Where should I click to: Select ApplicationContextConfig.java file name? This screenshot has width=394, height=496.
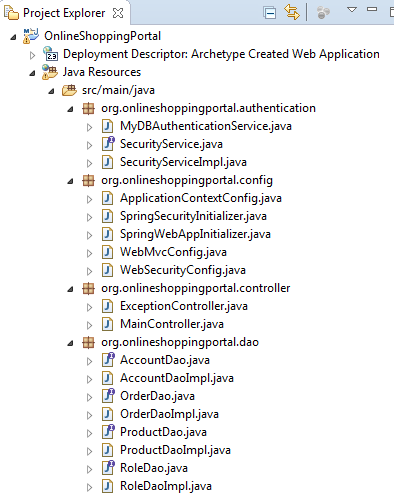(201, 198)
